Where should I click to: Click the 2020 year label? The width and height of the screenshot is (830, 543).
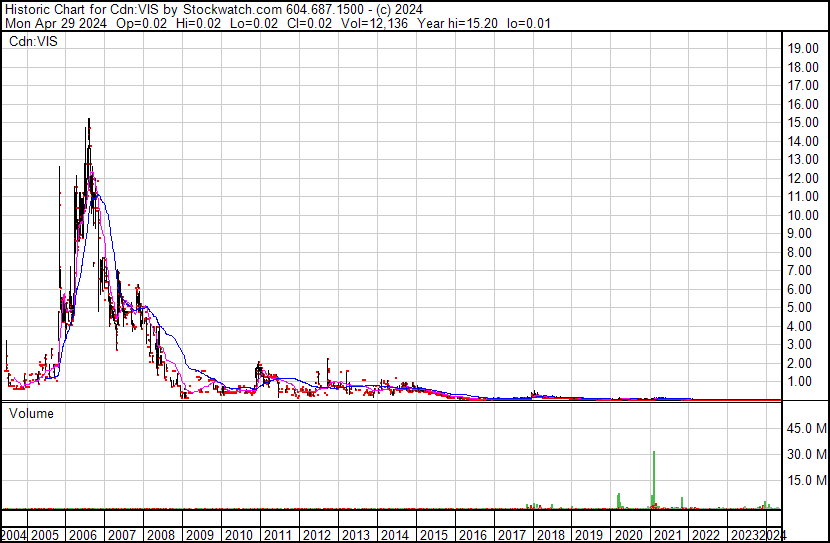coord(628,535)
